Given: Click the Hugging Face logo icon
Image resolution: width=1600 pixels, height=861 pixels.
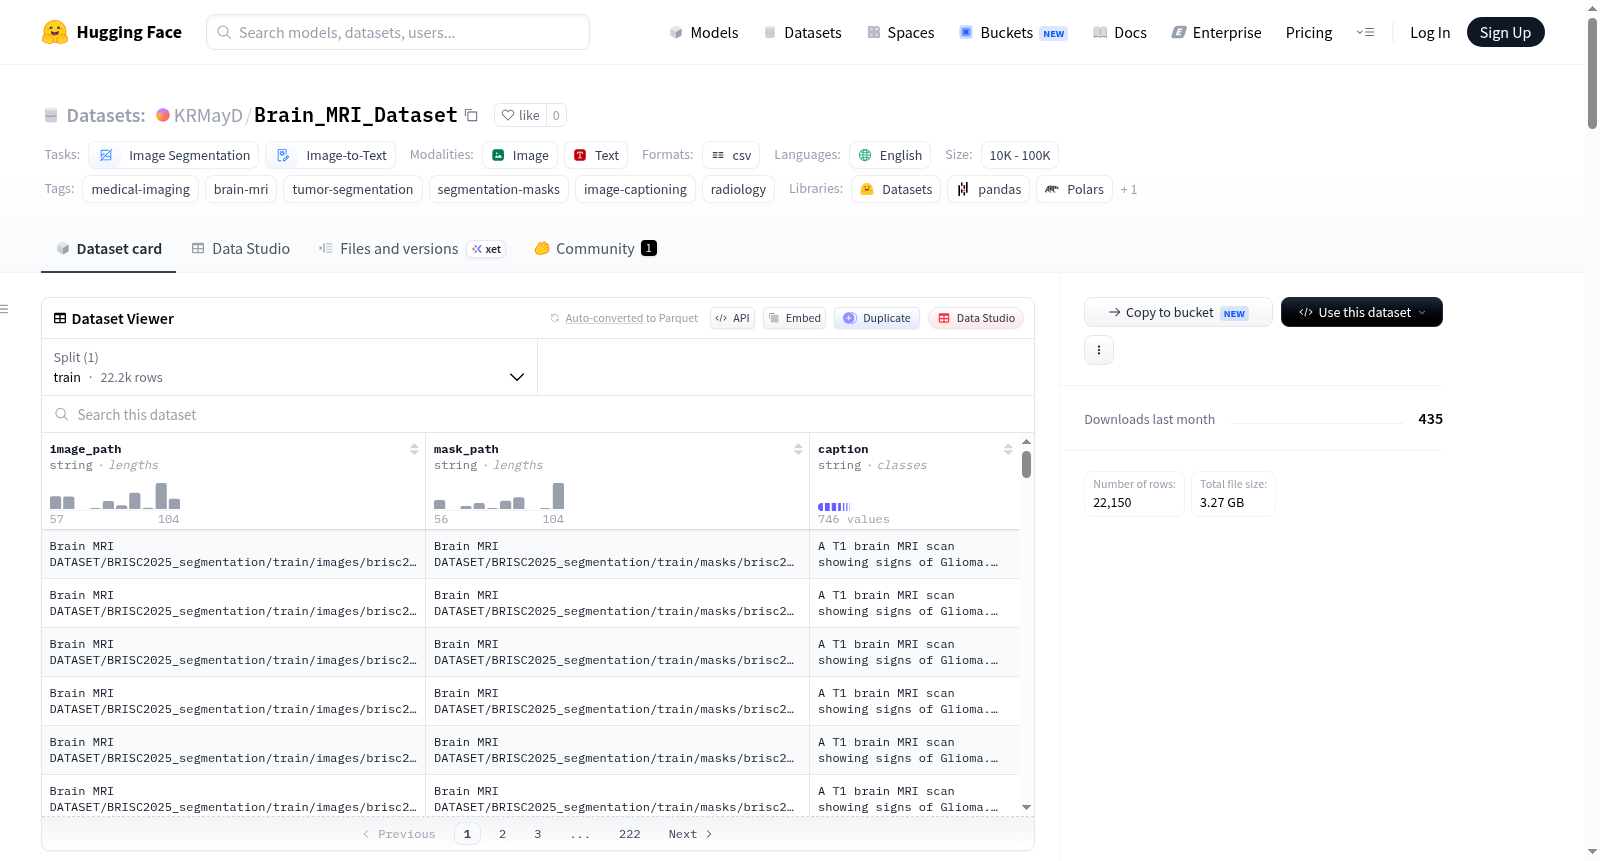Looking at the screenshot, I should [x=55, y=32].
